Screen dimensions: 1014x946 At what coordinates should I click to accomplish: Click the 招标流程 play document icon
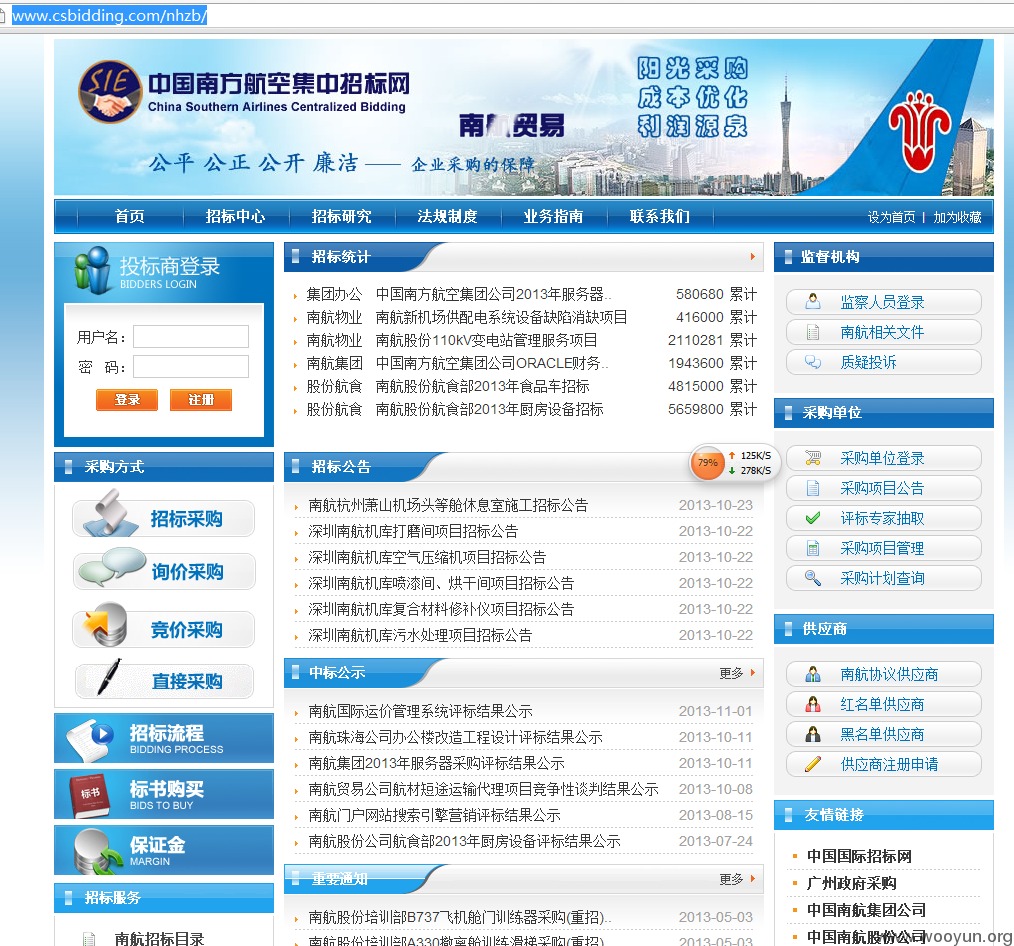point(91,738)
